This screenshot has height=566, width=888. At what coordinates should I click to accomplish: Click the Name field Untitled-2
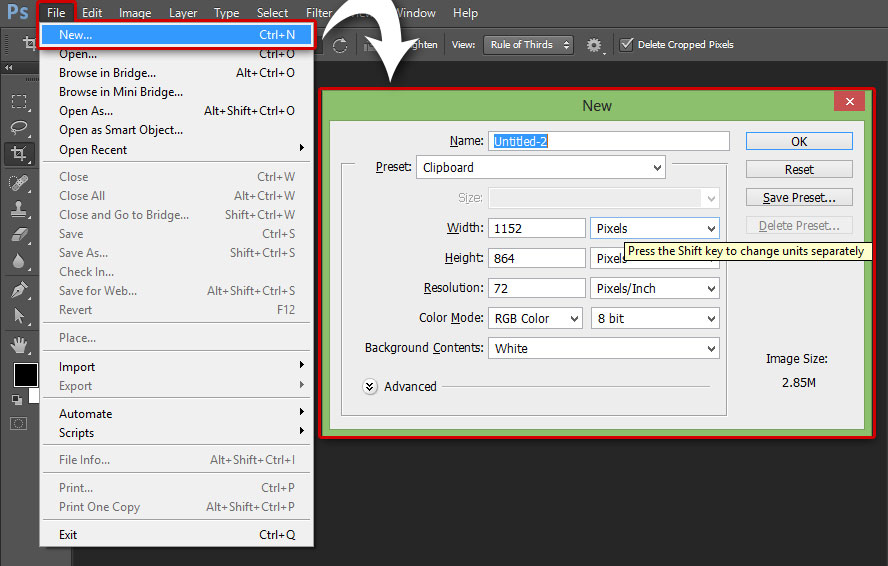coord(609,141)
